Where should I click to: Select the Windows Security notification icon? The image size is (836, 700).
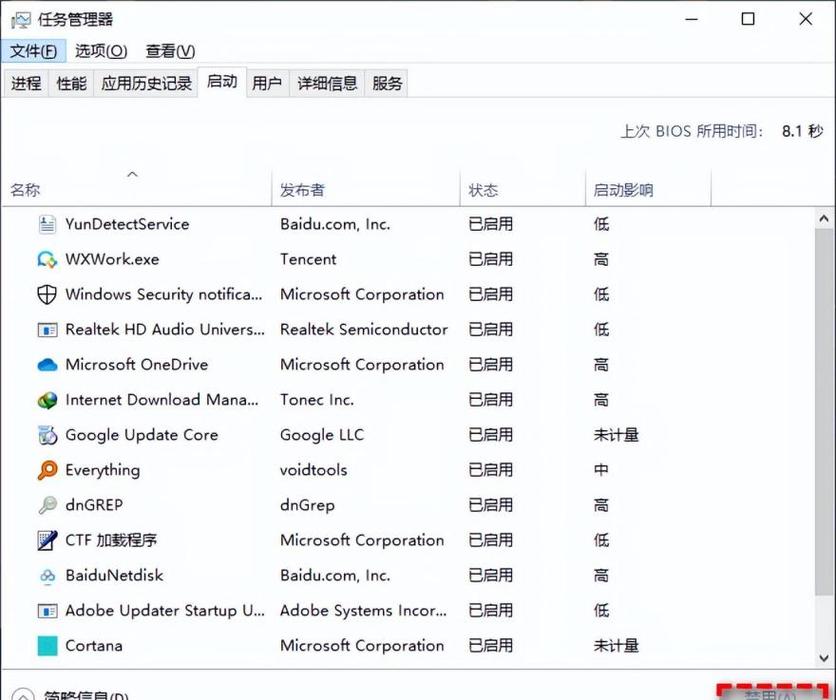(x=45, y=294)
